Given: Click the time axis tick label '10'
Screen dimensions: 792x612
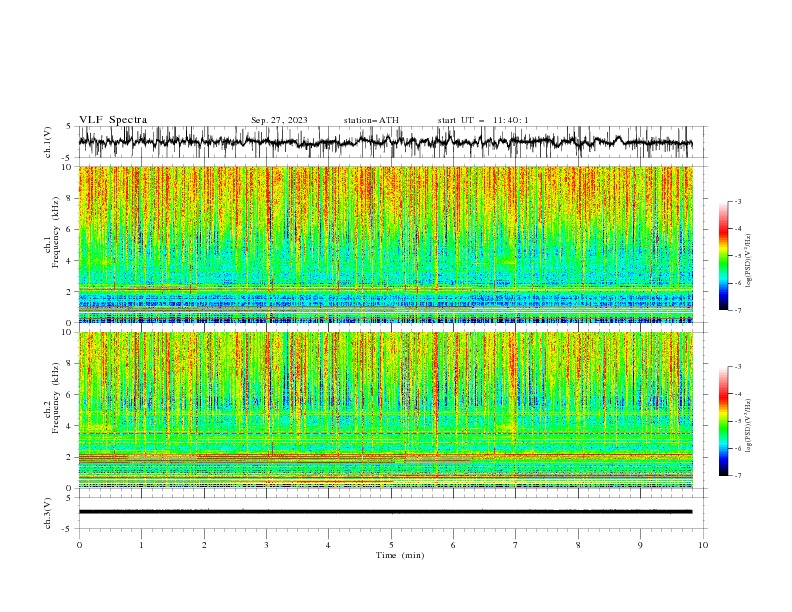Looking at the screenshot, I should click(x=703, y=545).
